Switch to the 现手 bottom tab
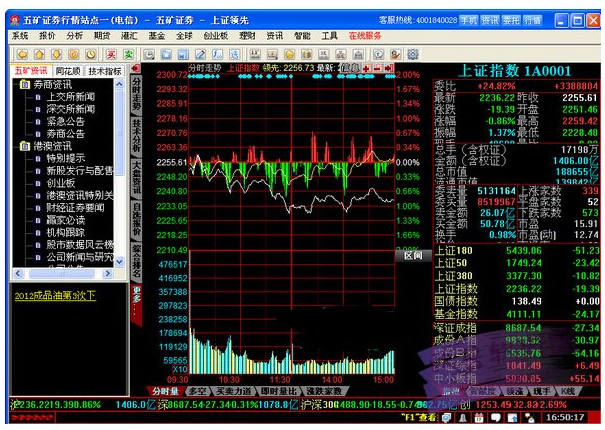The image size is (605, 430). click(541, 391)
